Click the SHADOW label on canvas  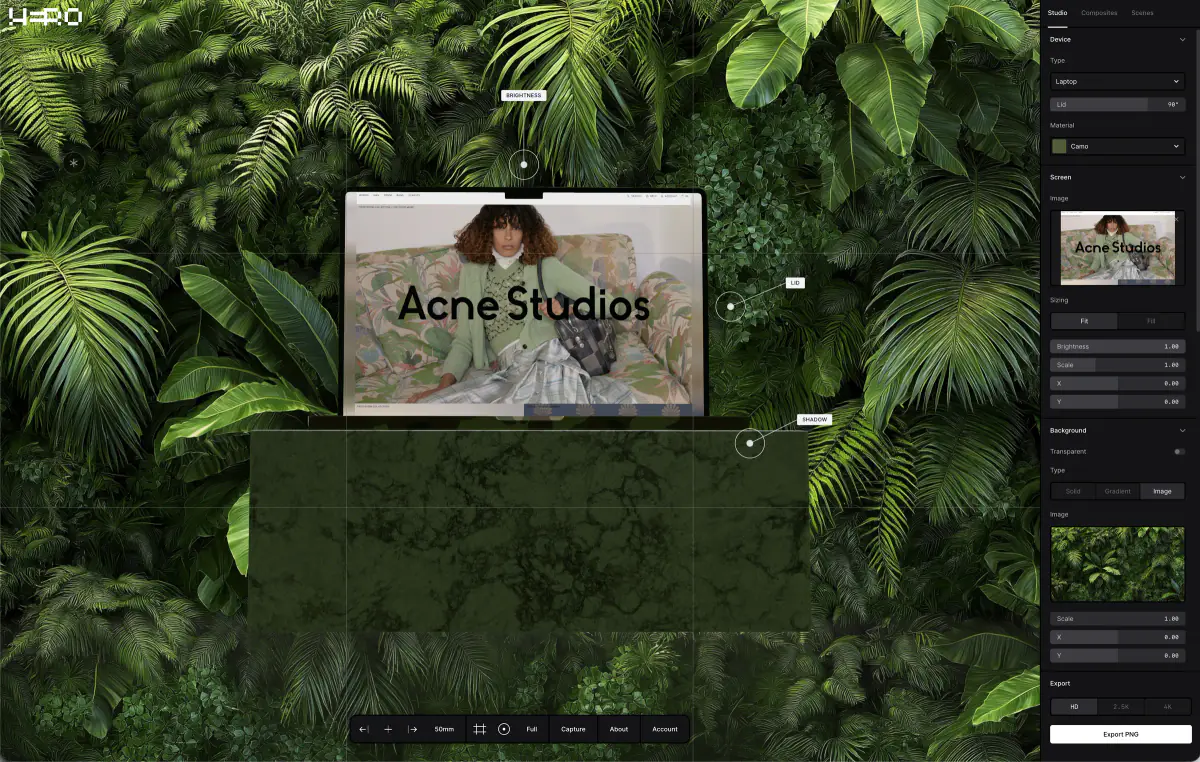coord(814,419)
